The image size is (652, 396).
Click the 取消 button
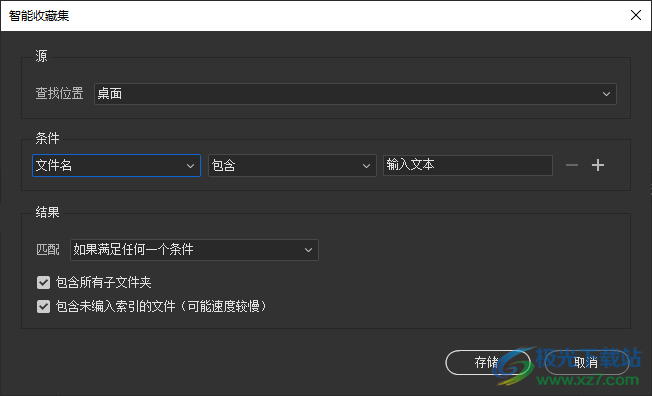pos(586,362)
